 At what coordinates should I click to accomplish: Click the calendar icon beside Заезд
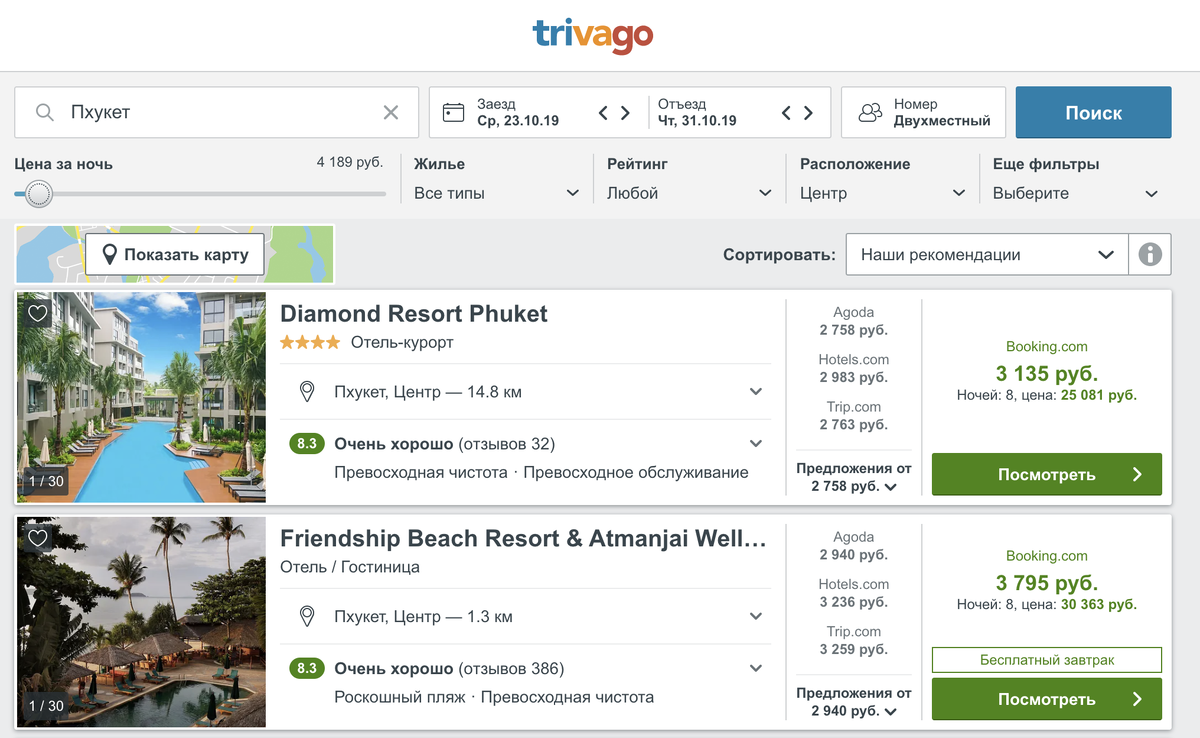454,112
